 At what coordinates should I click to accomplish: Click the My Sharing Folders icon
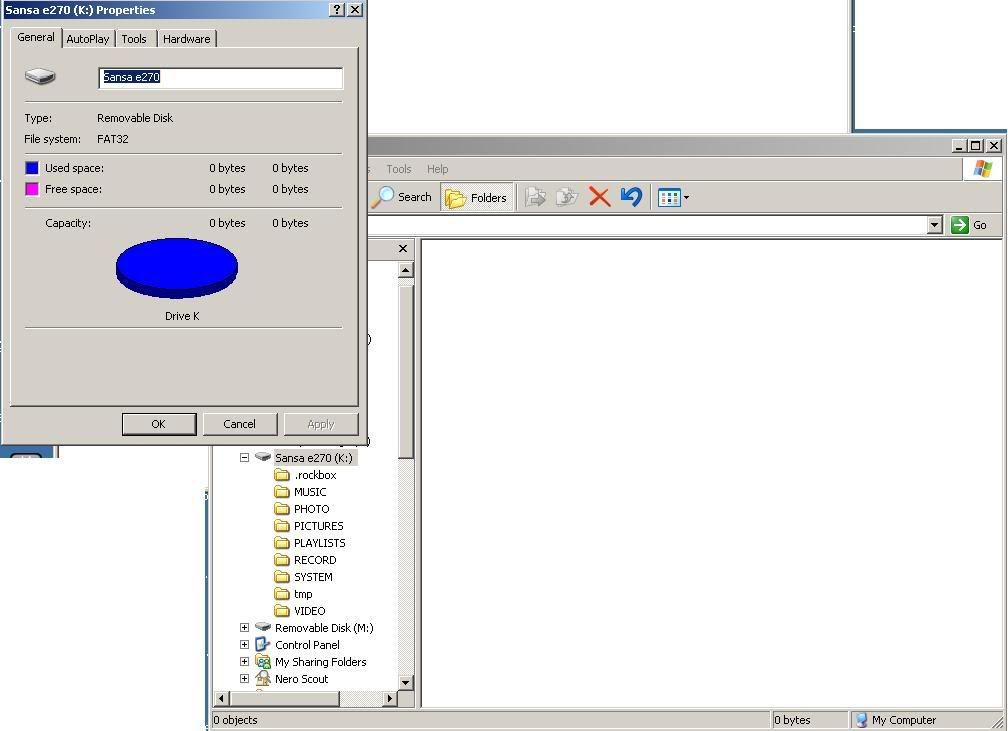pos(263,662)
